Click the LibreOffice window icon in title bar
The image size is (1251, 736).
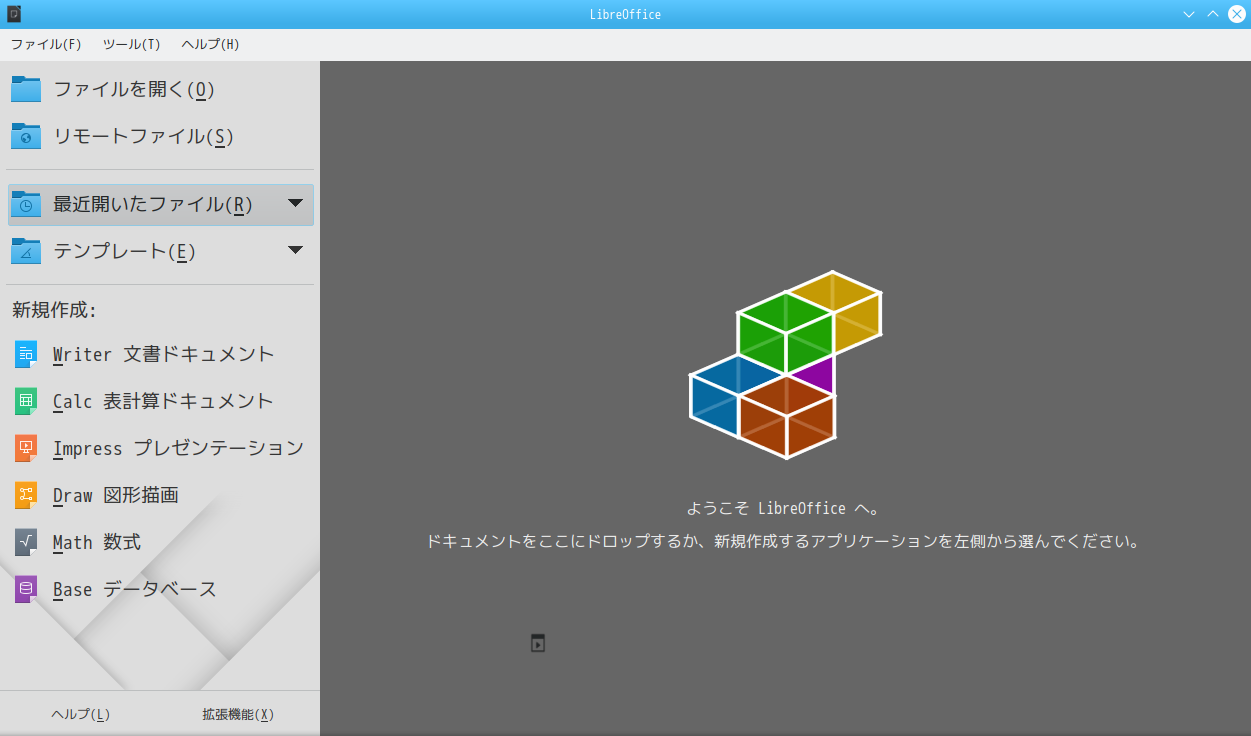pyautogui.click(x=14, y=14)
